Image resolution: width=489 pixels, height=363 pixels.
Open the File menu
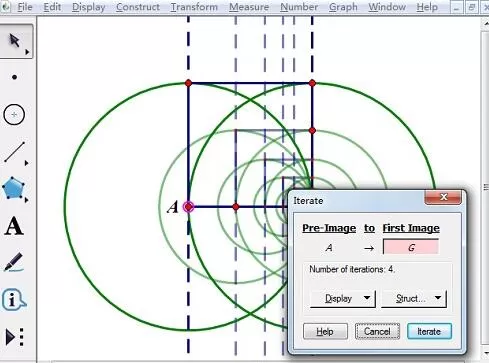(25, 7)
